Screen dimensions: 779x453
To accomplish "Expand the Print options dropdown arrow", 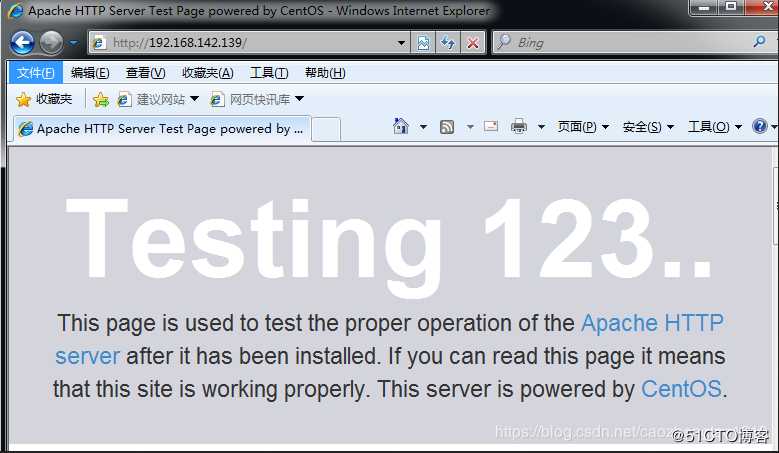I will [x=542, y=127].
